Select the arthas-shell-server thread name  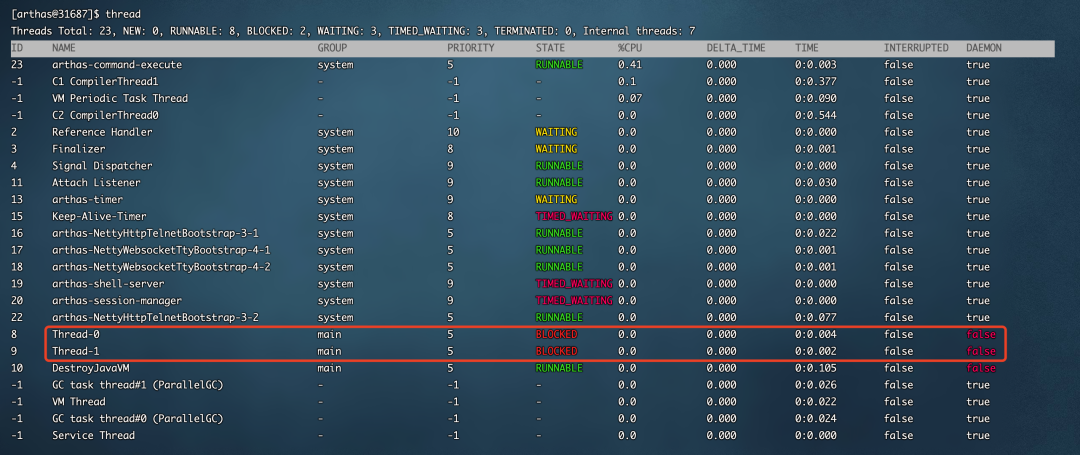tap(108, 284)
